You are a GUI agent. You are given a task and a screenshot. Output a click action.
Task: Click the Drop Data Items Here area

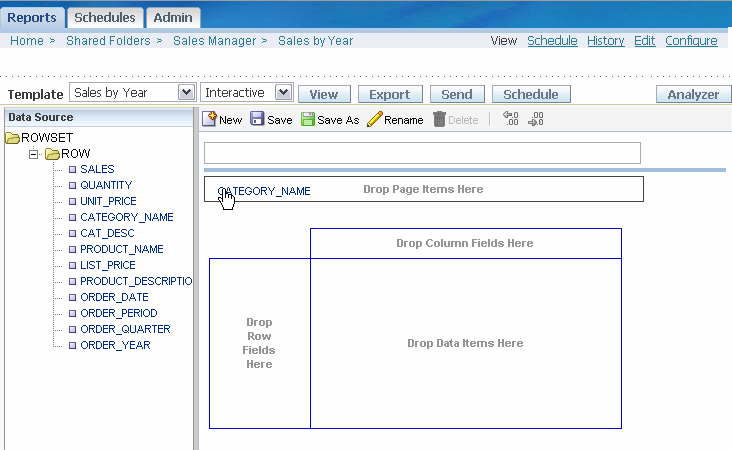click(465, 343)
